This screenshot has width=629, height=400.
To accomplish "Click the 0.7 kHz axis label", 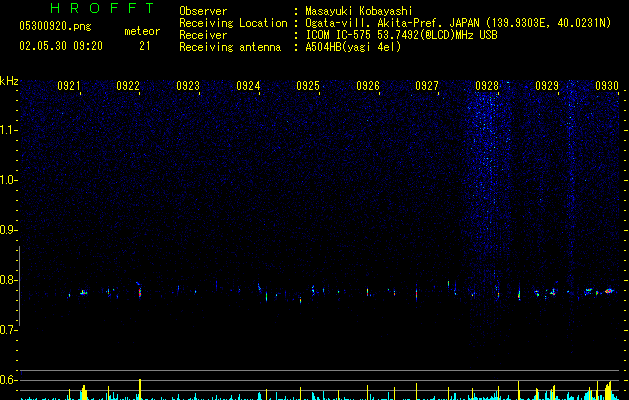I will click(x=8, y=330).
